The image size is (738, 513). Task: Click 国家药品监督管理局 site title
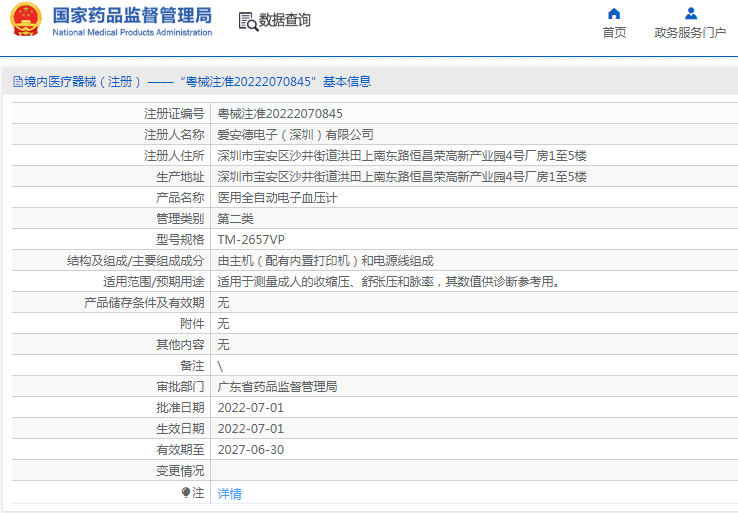132,15
